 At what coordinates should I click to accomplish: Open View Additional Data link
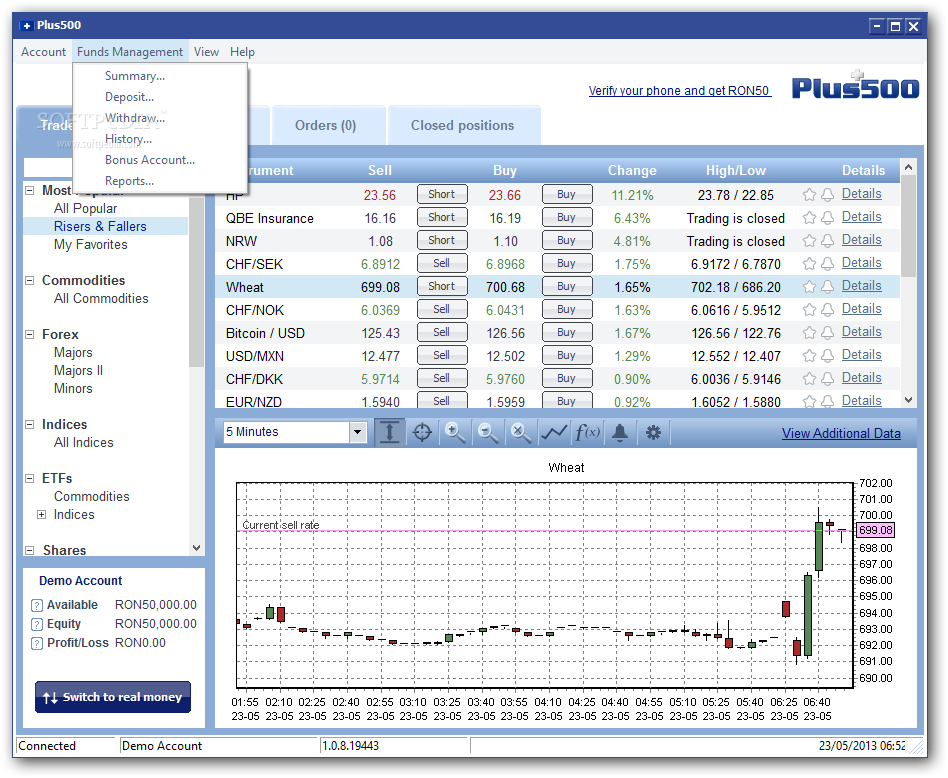pyautogui.click(x=841, y=433)
